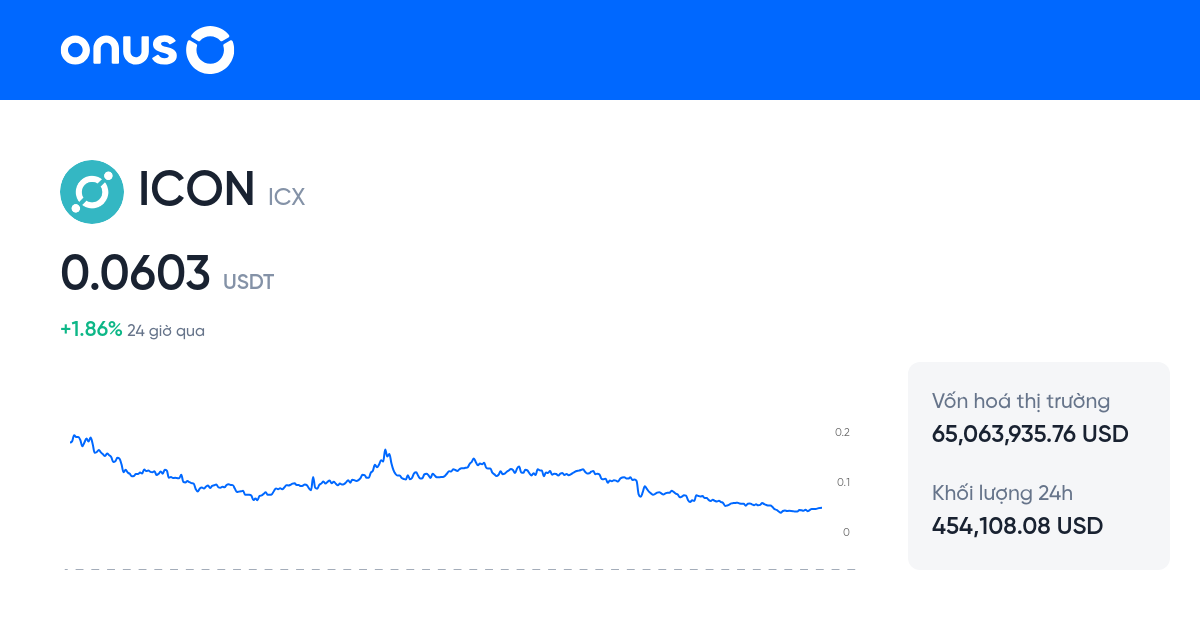The image size is (1200, 630).
Task: Click the blue ONUS header bar
Action: click(600, 50)
